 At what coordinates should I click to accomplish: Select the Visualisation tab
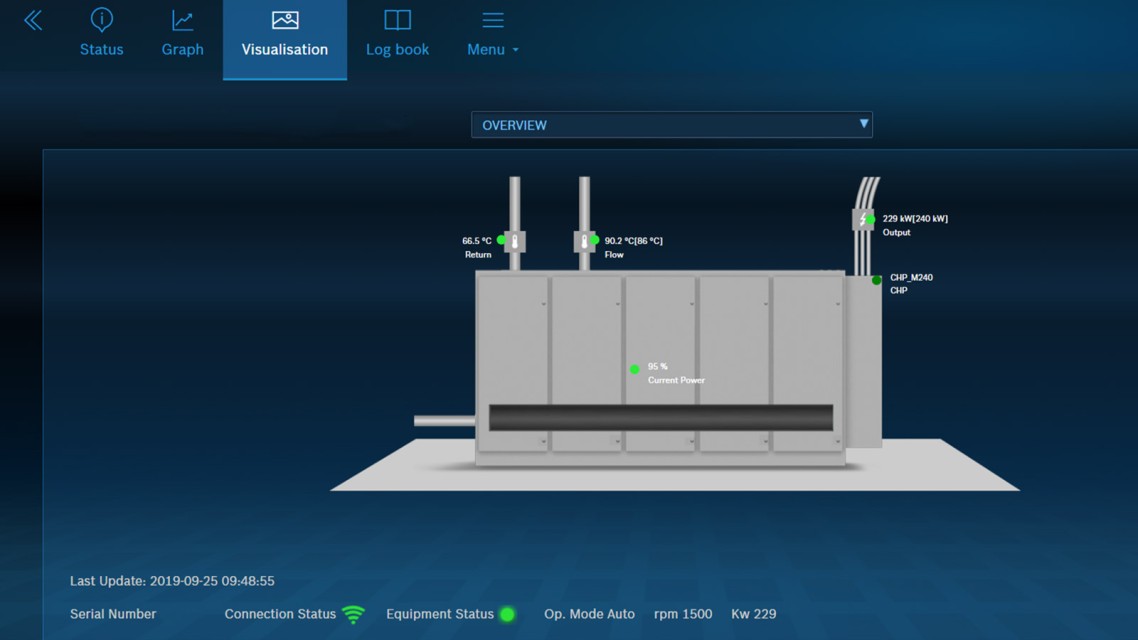[285, 36]
